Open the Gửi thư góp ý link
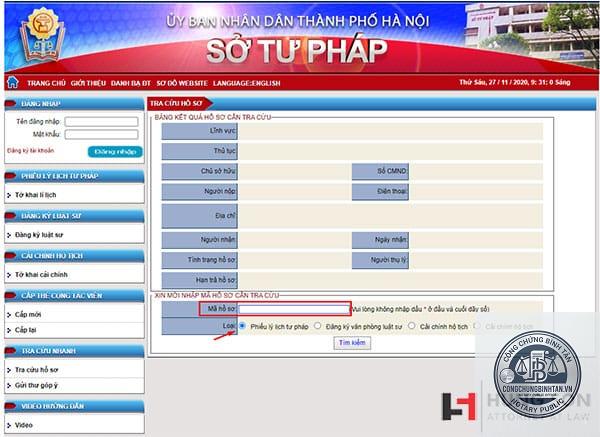600x437 pixels. pos(36,385)
